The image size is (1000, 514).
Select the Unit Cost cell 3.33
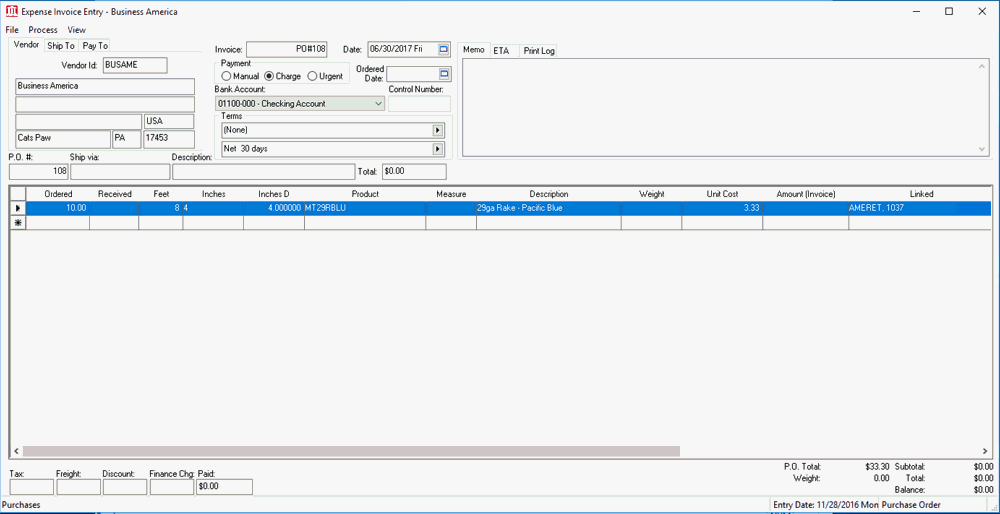click(723, 208)
